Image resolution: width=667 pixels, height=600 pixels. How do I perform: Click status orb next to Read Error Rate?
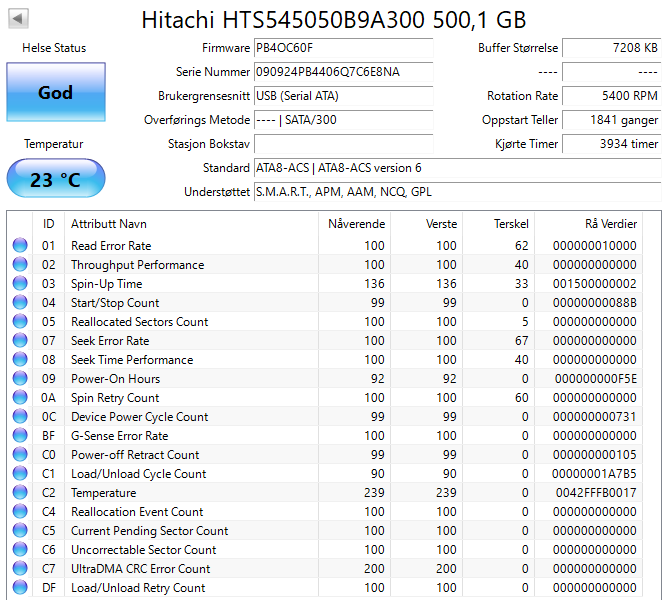click(20, 246)
